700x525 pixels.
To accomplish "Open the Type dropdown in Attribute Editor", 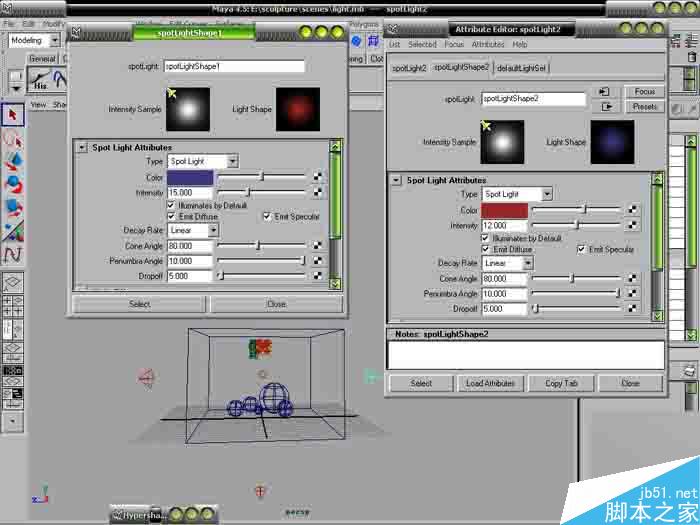I will click(x=517, y=194).
